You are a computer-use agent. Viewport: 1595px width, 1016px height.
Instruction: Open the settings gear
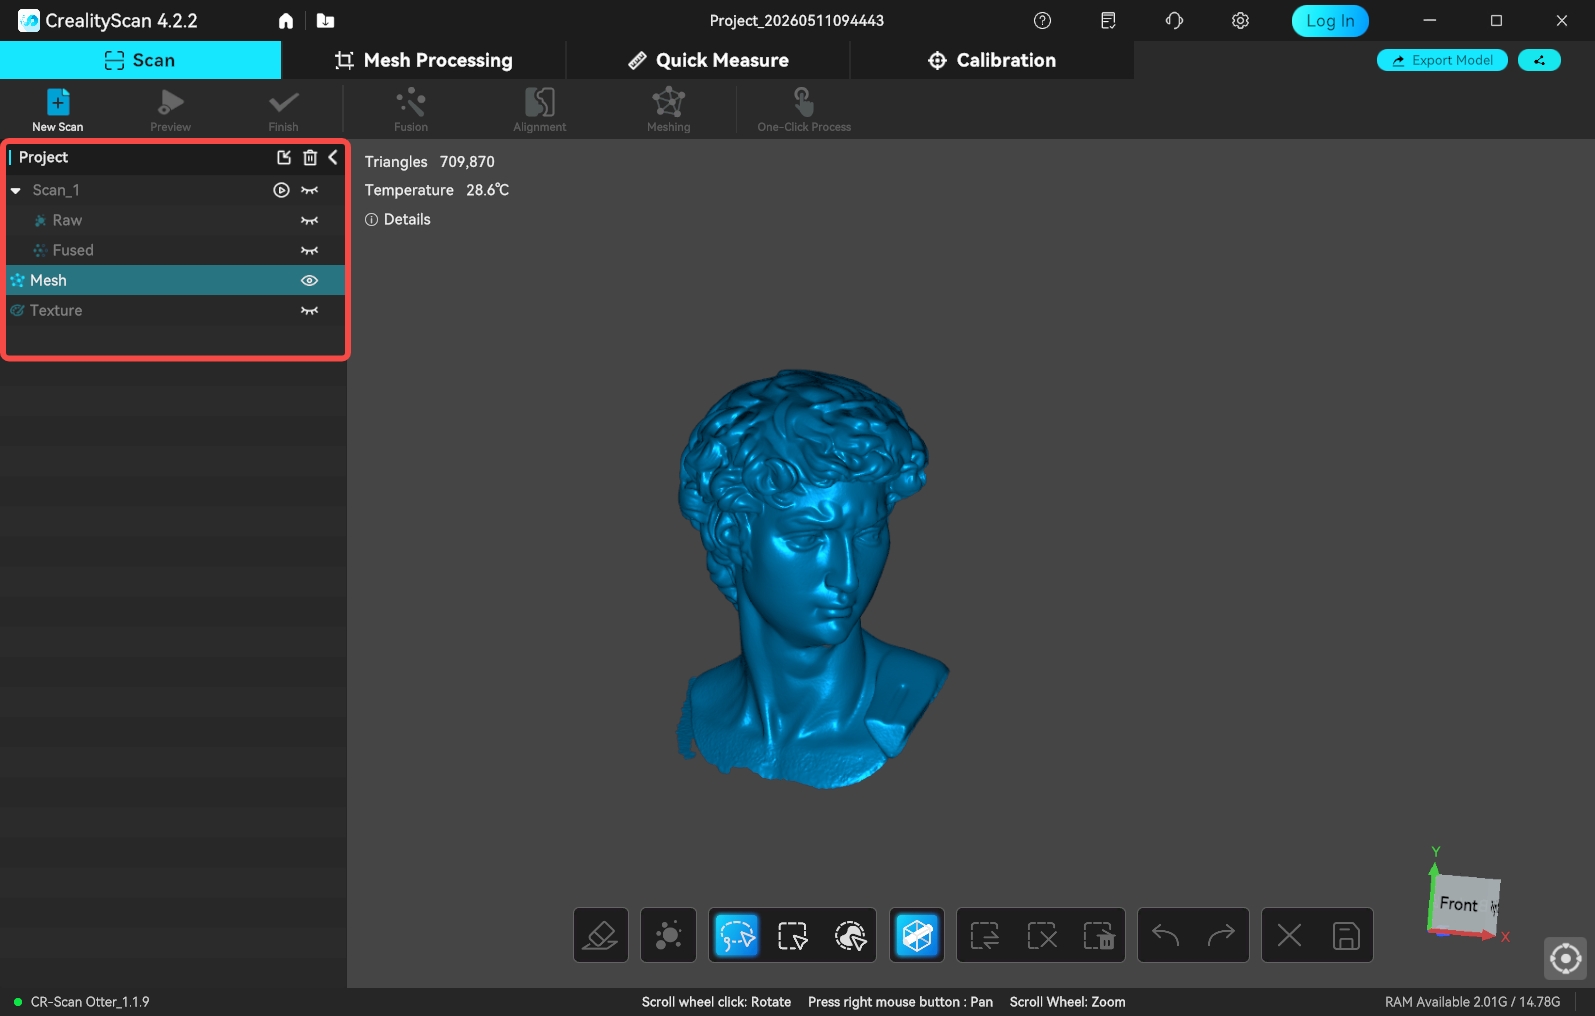click(x=1240, y=21)
